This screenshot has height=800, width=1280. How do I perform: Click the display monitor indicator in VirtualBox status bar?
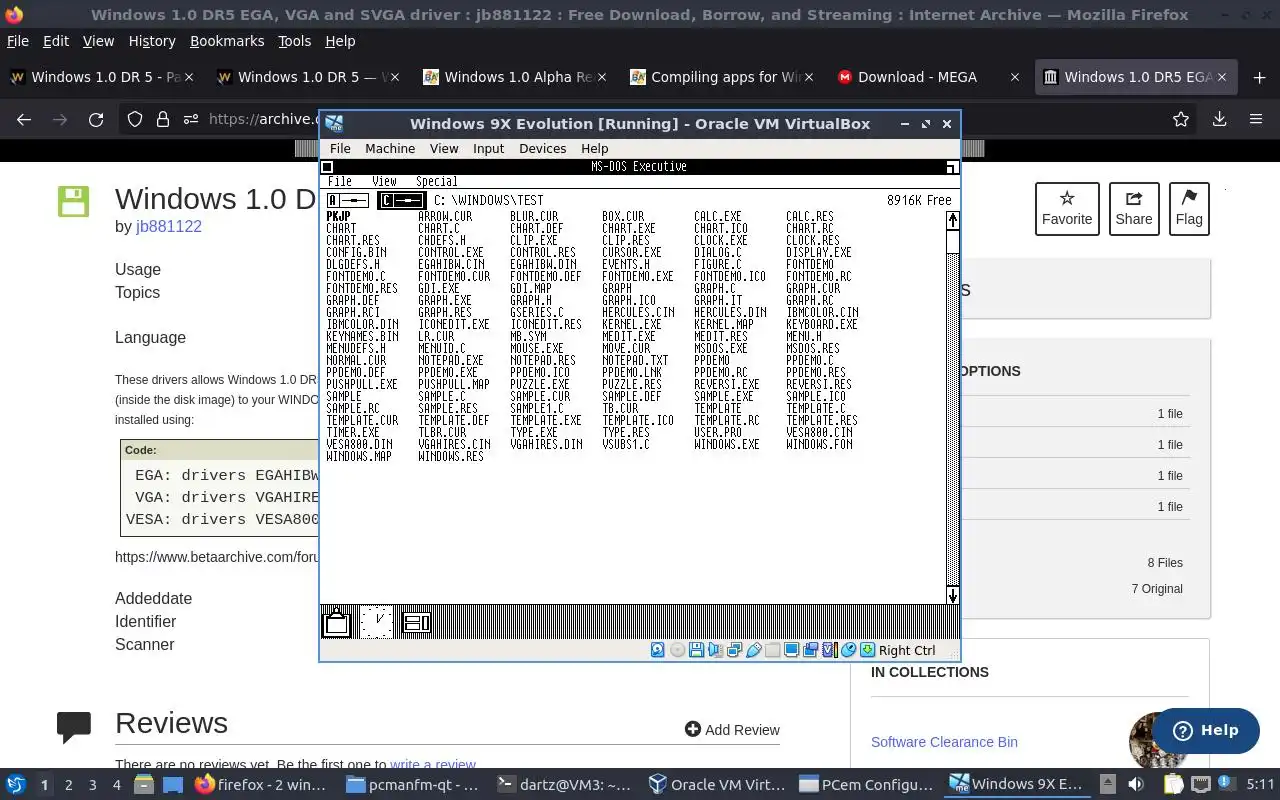click(791, 650)
